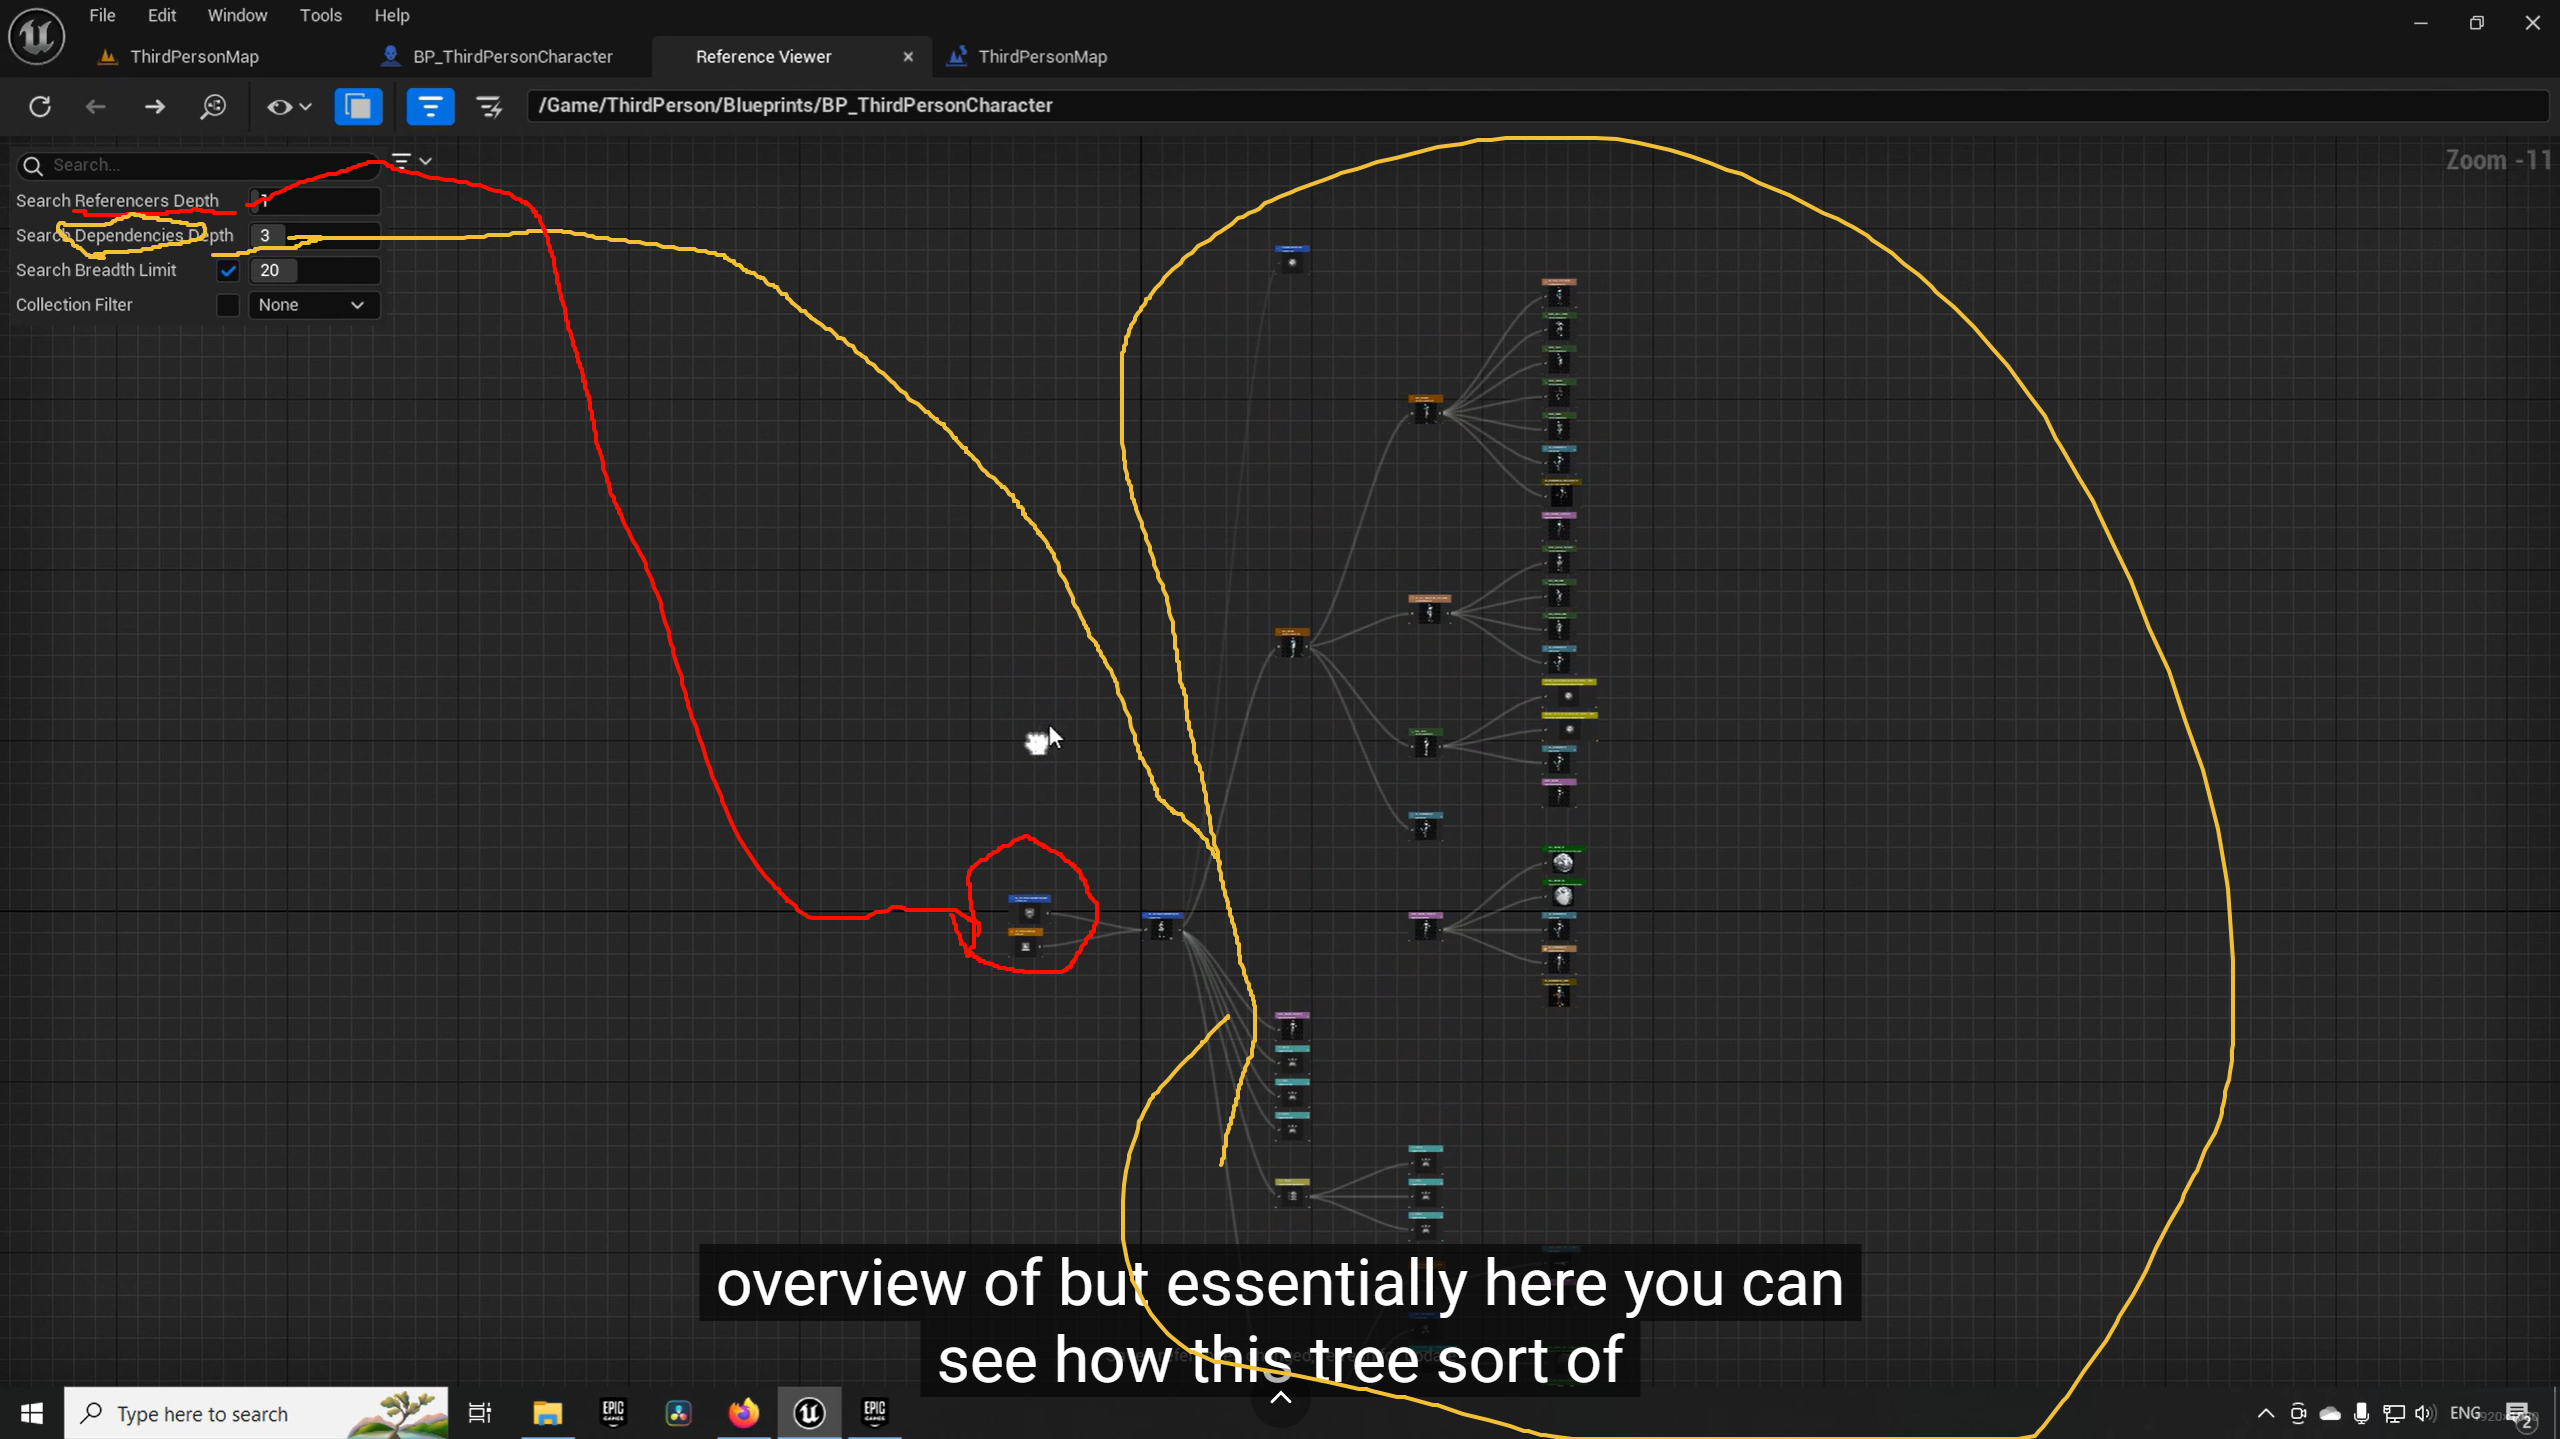Toggle the blue duplicate view icon
Viewport: 2560px width, 1439px height.
(358, 106)
